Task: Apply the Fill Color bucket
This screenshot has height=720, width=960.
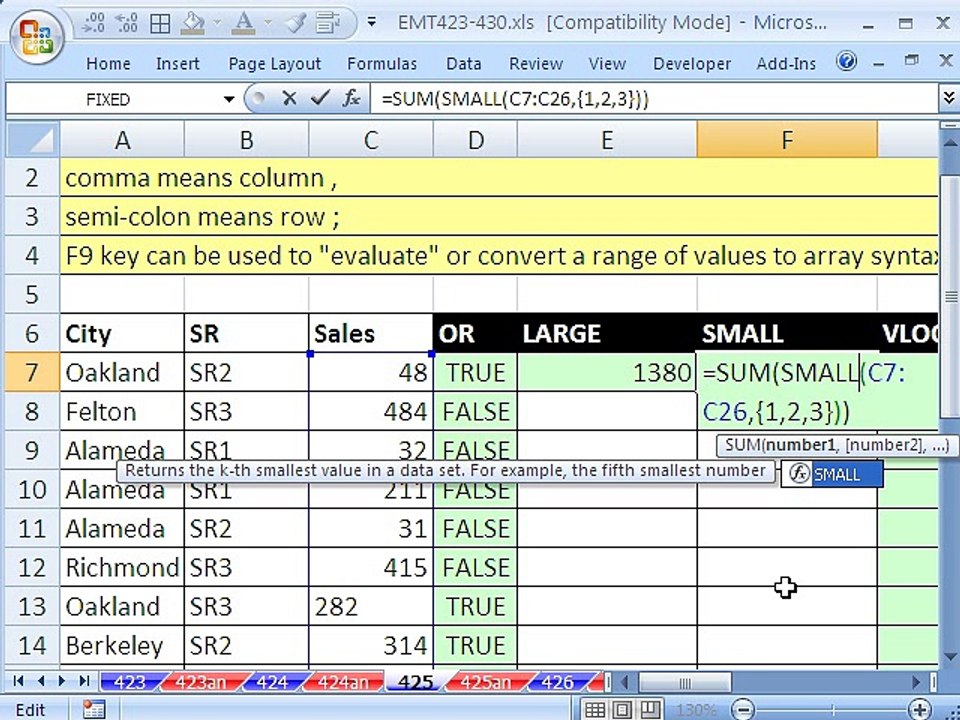Action: [x=193, y=24]
